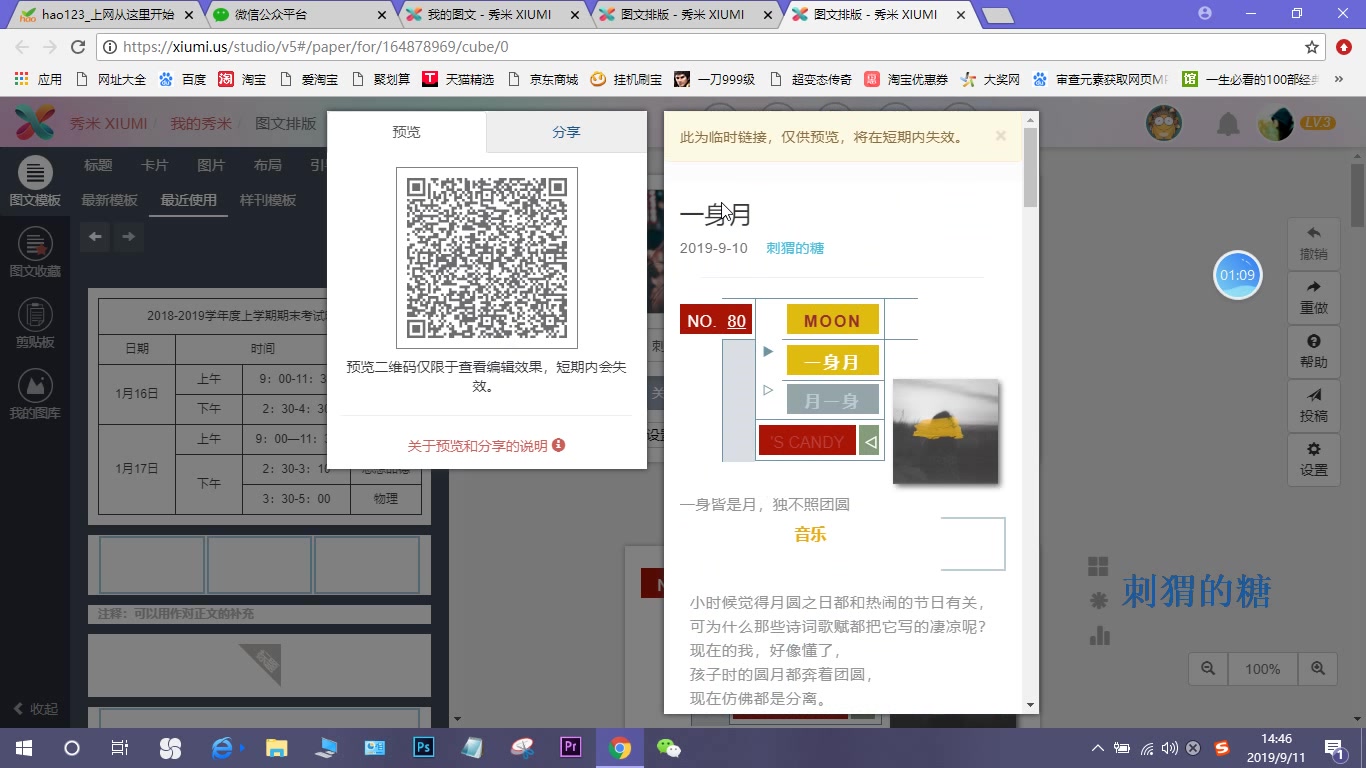
Task: Click the 重做 redo icon
Action: click(1313, 296)
